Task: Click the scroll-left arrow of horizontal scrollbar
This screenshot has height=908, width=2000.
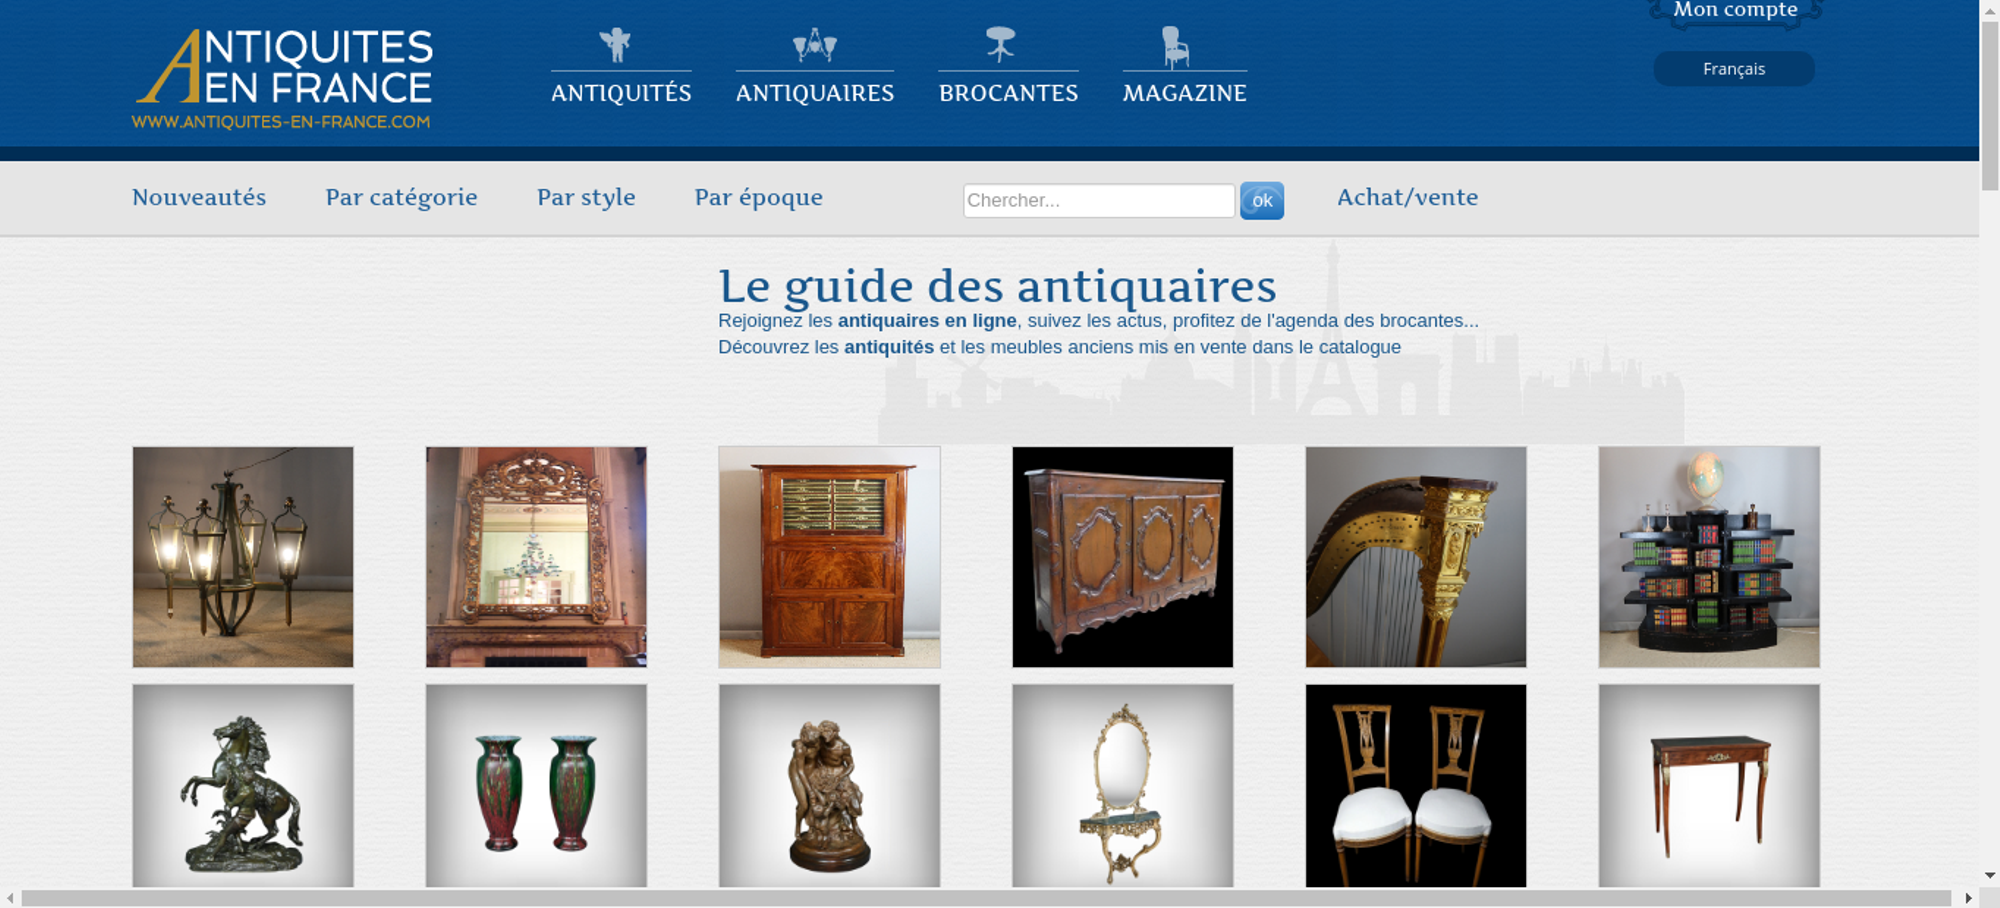Action: [10, 898]
